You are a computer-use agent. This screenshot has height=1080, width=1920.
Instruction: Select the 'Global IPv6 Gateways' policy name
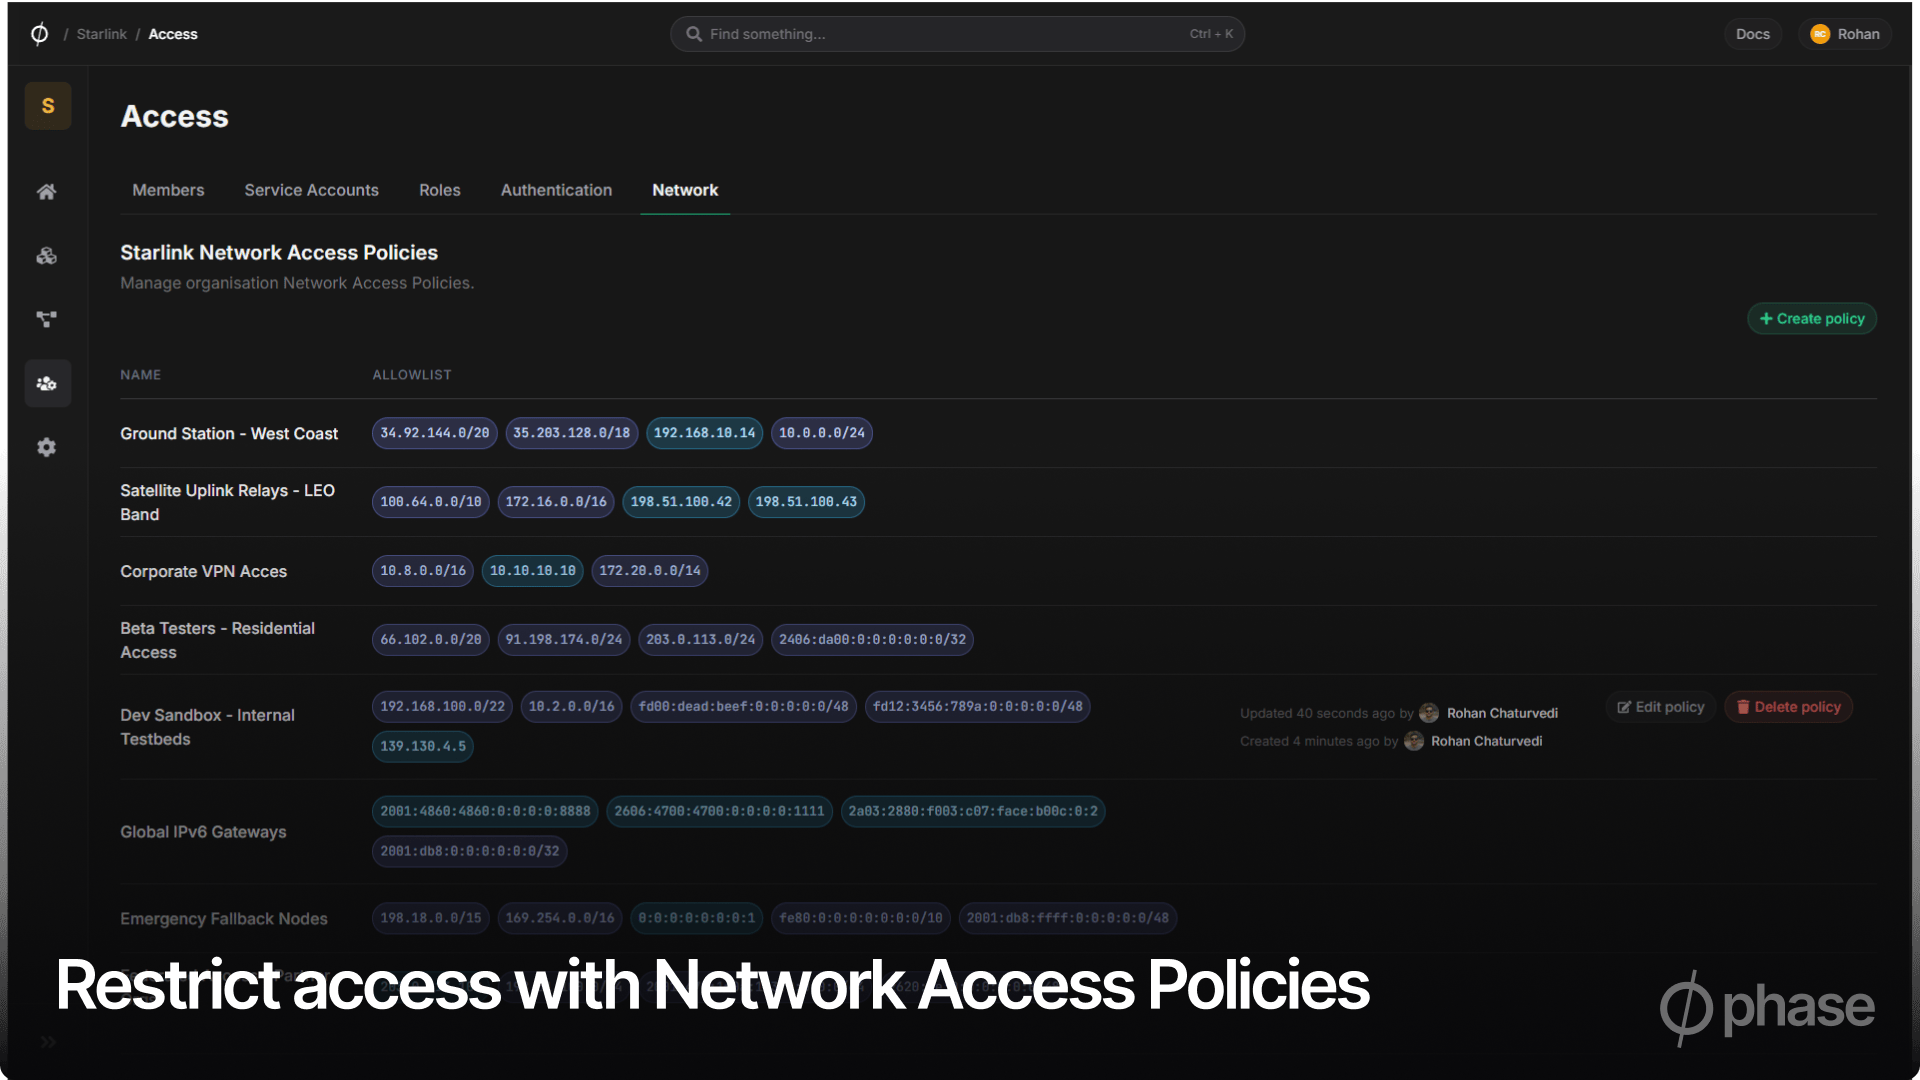pos(204,833)
